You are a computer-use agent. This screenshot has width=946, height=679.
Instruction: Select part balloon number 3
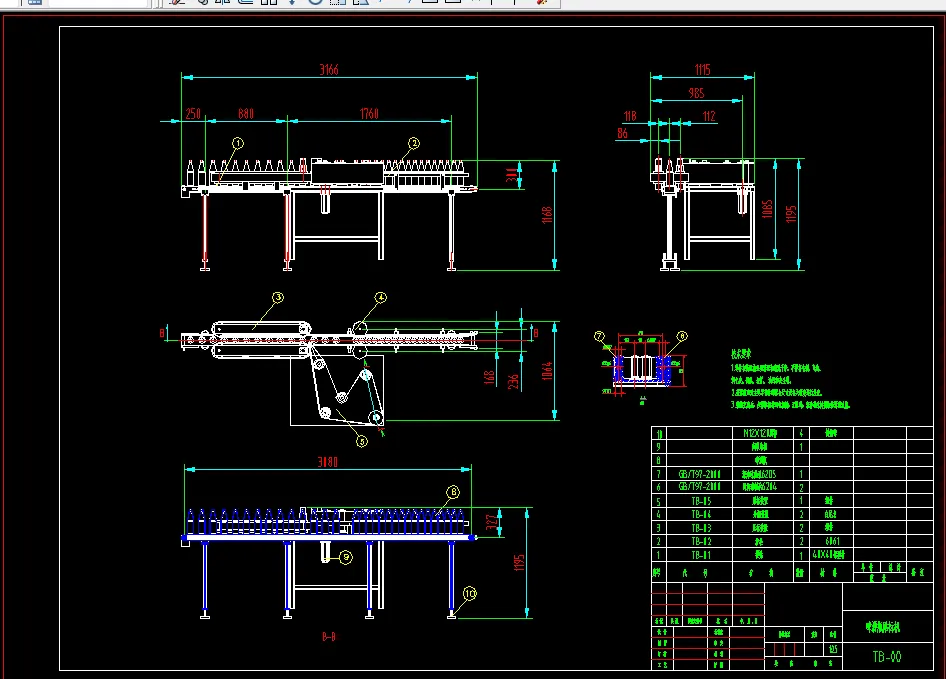(x=278, y=298)
